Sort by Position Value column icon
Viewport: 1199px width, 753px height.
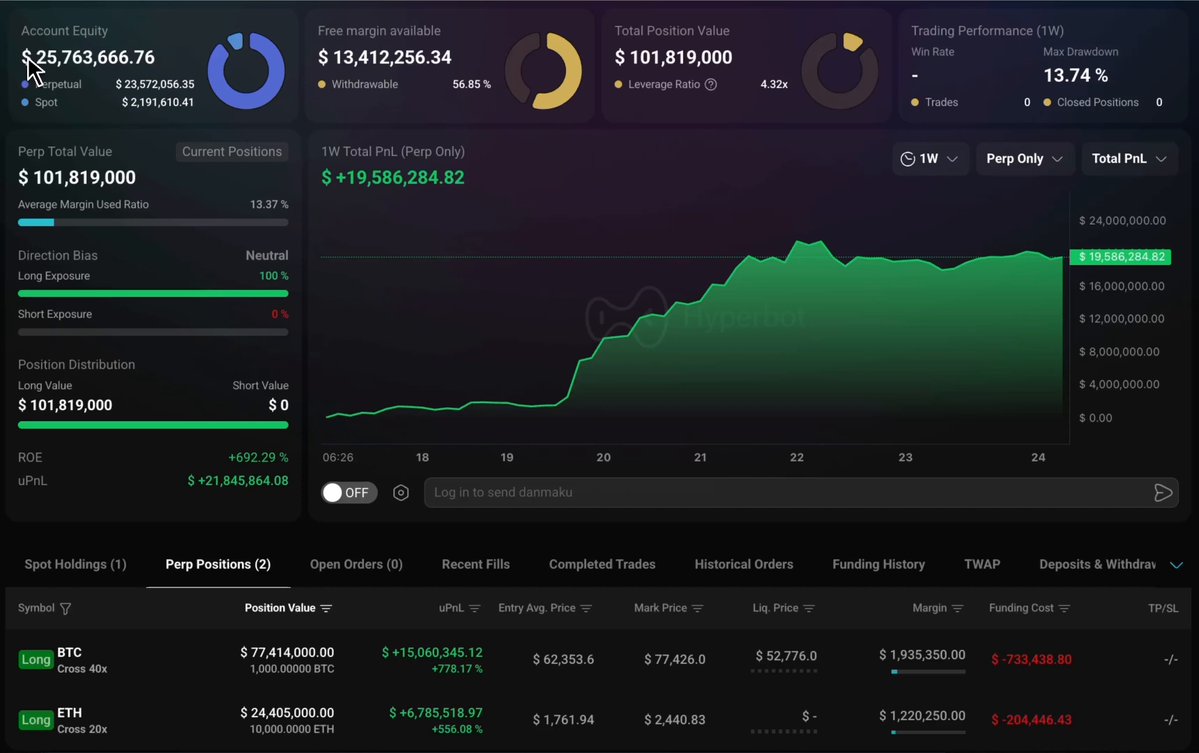point(327,609)
